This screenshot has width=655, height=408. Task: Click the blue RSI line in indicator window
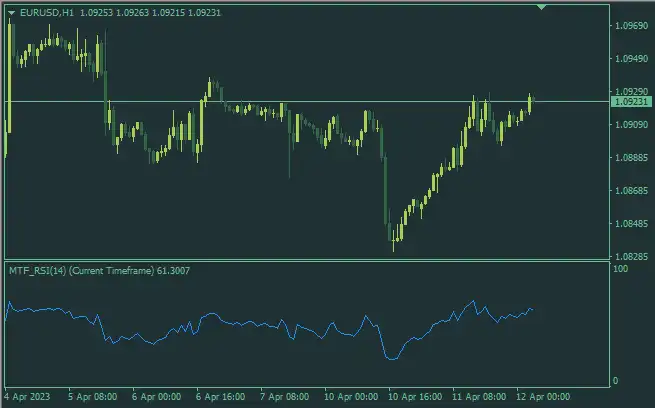267,324
